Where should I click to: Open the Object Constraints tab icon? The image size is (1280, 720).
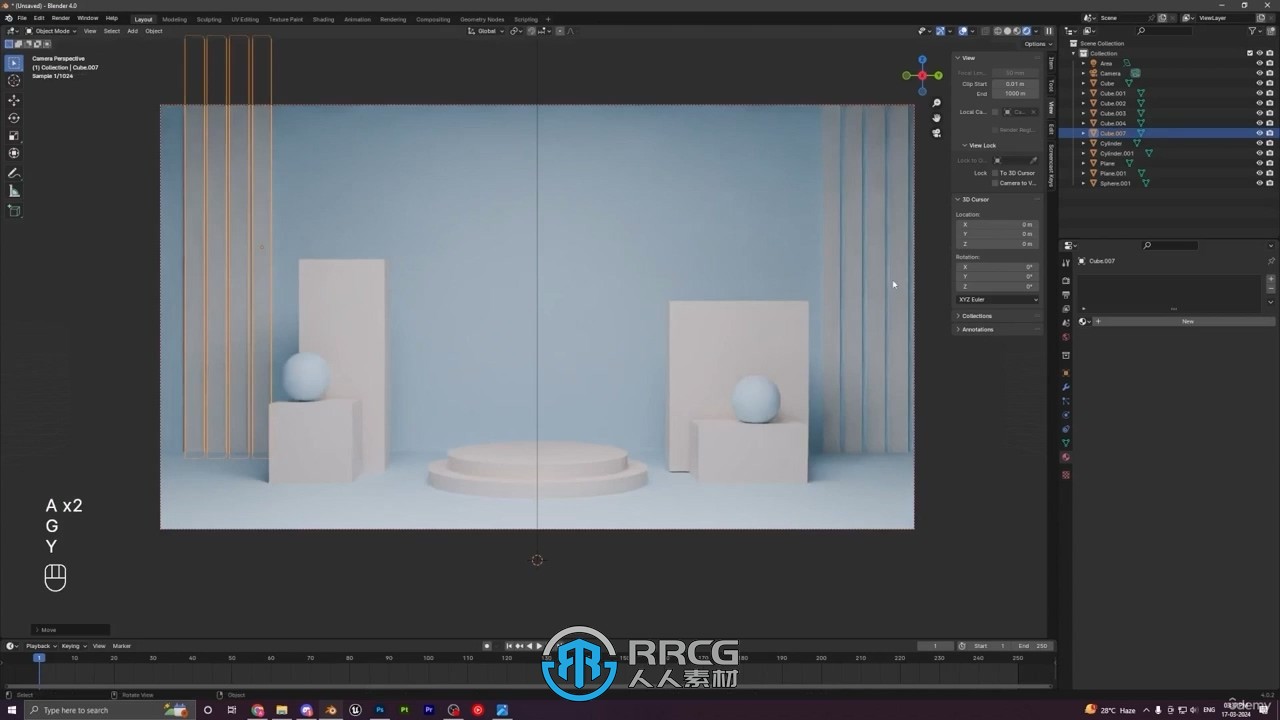point(1066,429)
